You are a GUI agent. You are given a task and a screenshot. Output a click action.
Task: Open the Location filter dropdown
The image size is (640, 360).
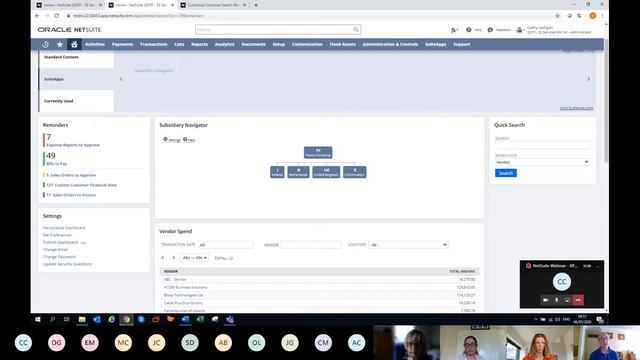[408, 244]
